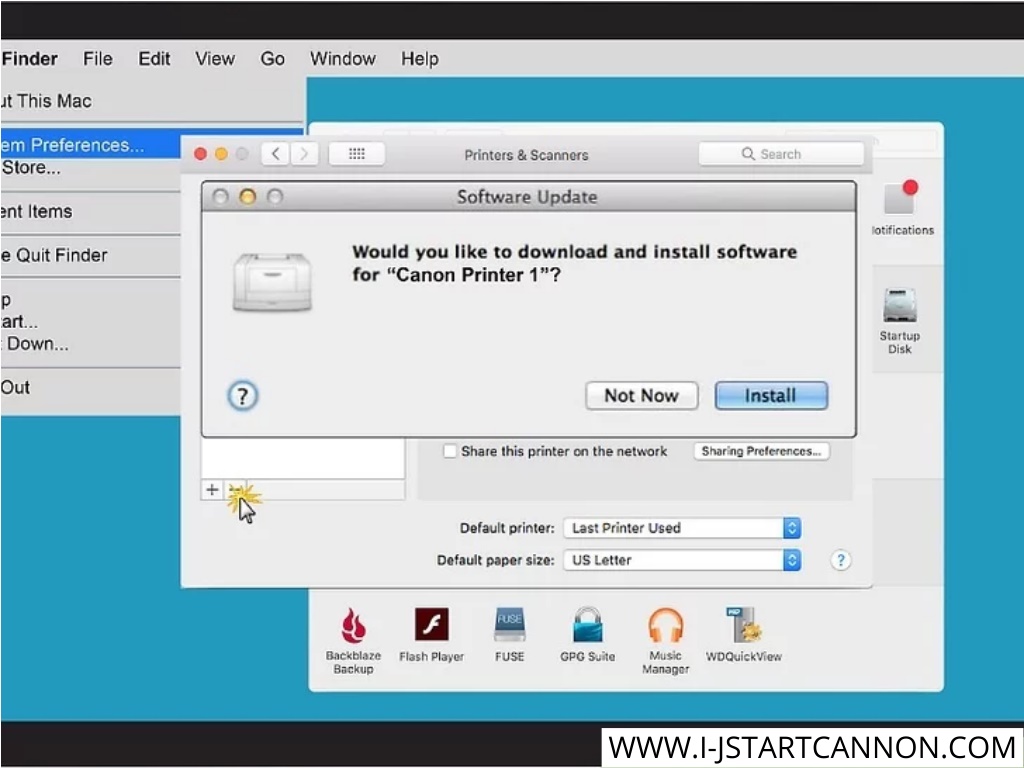Minimize the Software Update dialog
Screen dimensions: 1024x768
pyautogui.click(x=248, y=197)
